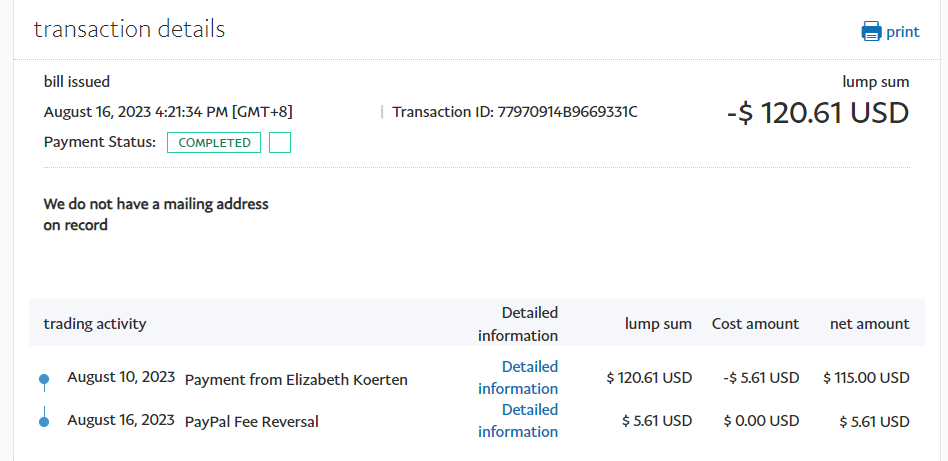
Task: Click the August 16 timeline dot
Action: [44, 422]
